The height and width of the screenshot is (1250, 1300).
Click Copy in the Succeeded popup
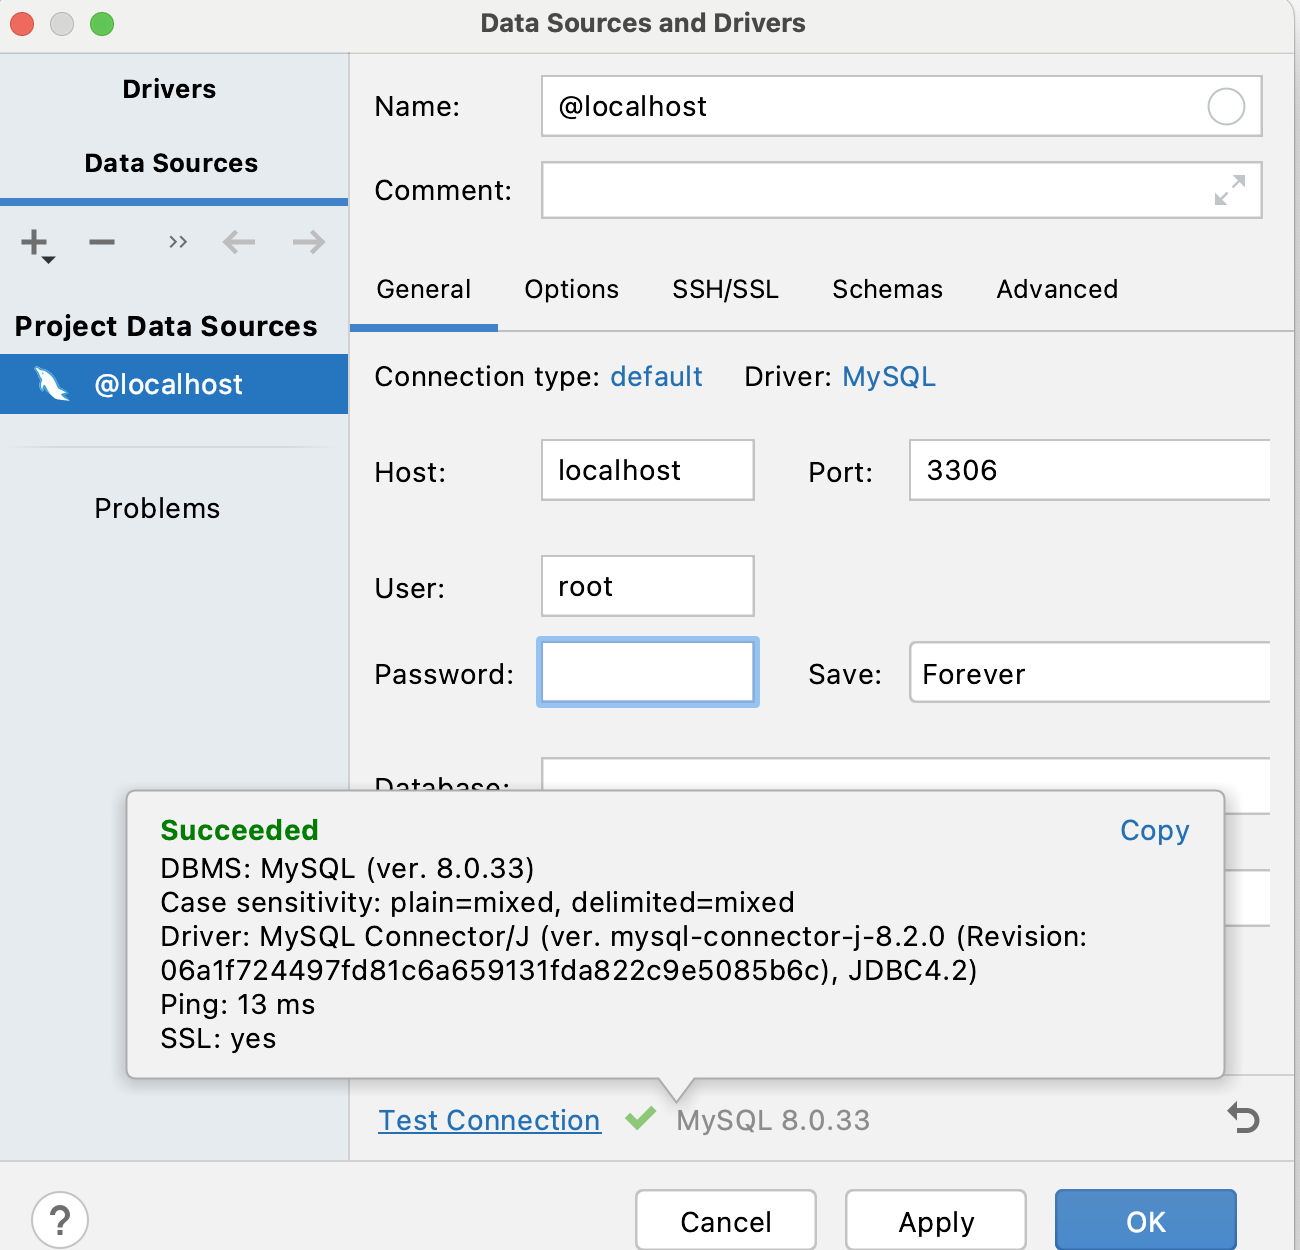pos(1154,831)
